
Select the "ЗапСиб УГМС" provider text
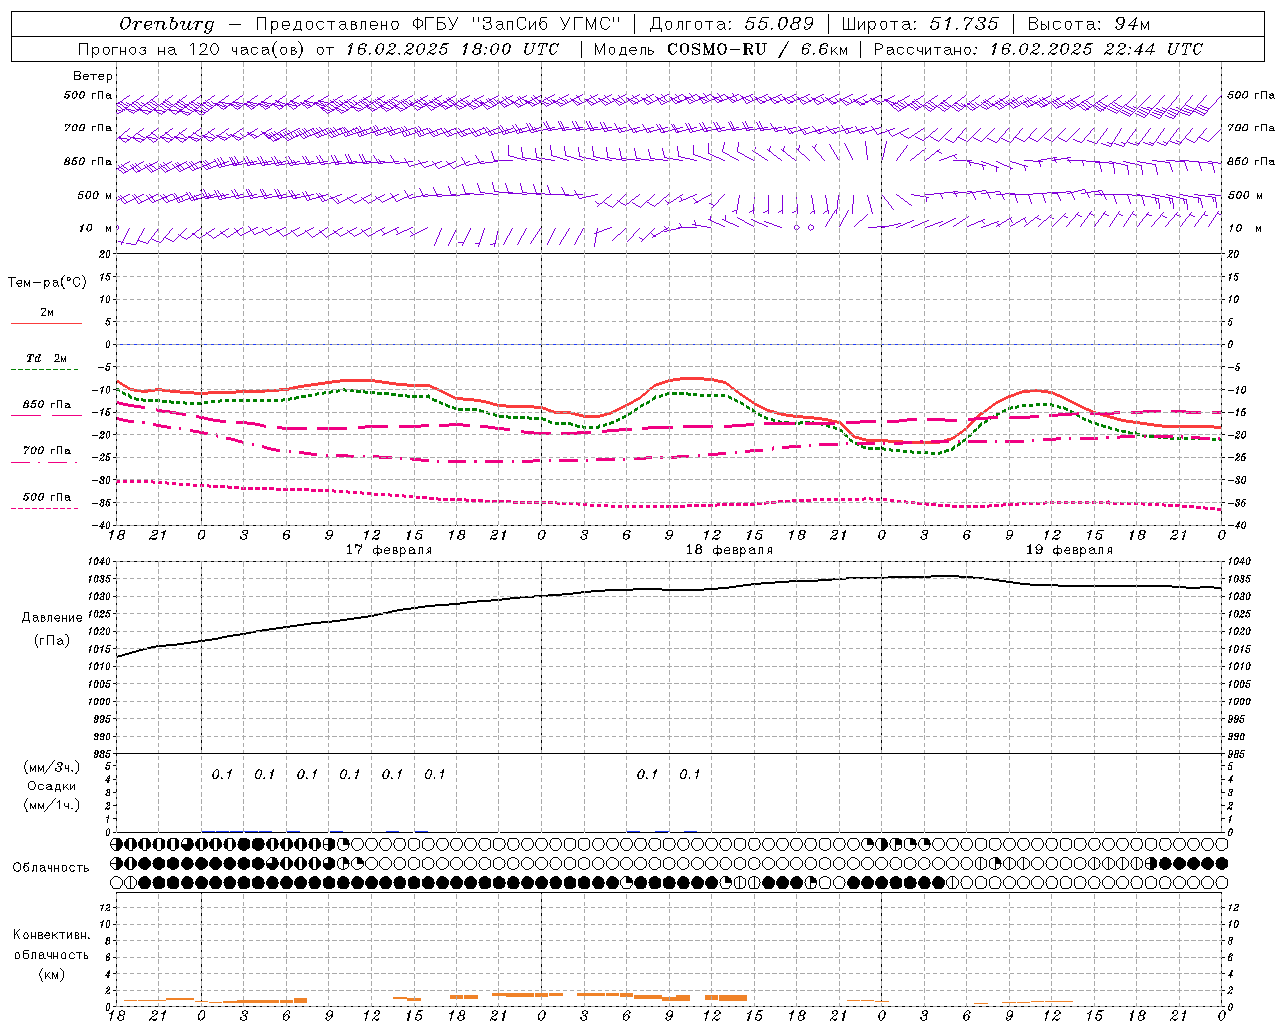(x=546, y=24)
